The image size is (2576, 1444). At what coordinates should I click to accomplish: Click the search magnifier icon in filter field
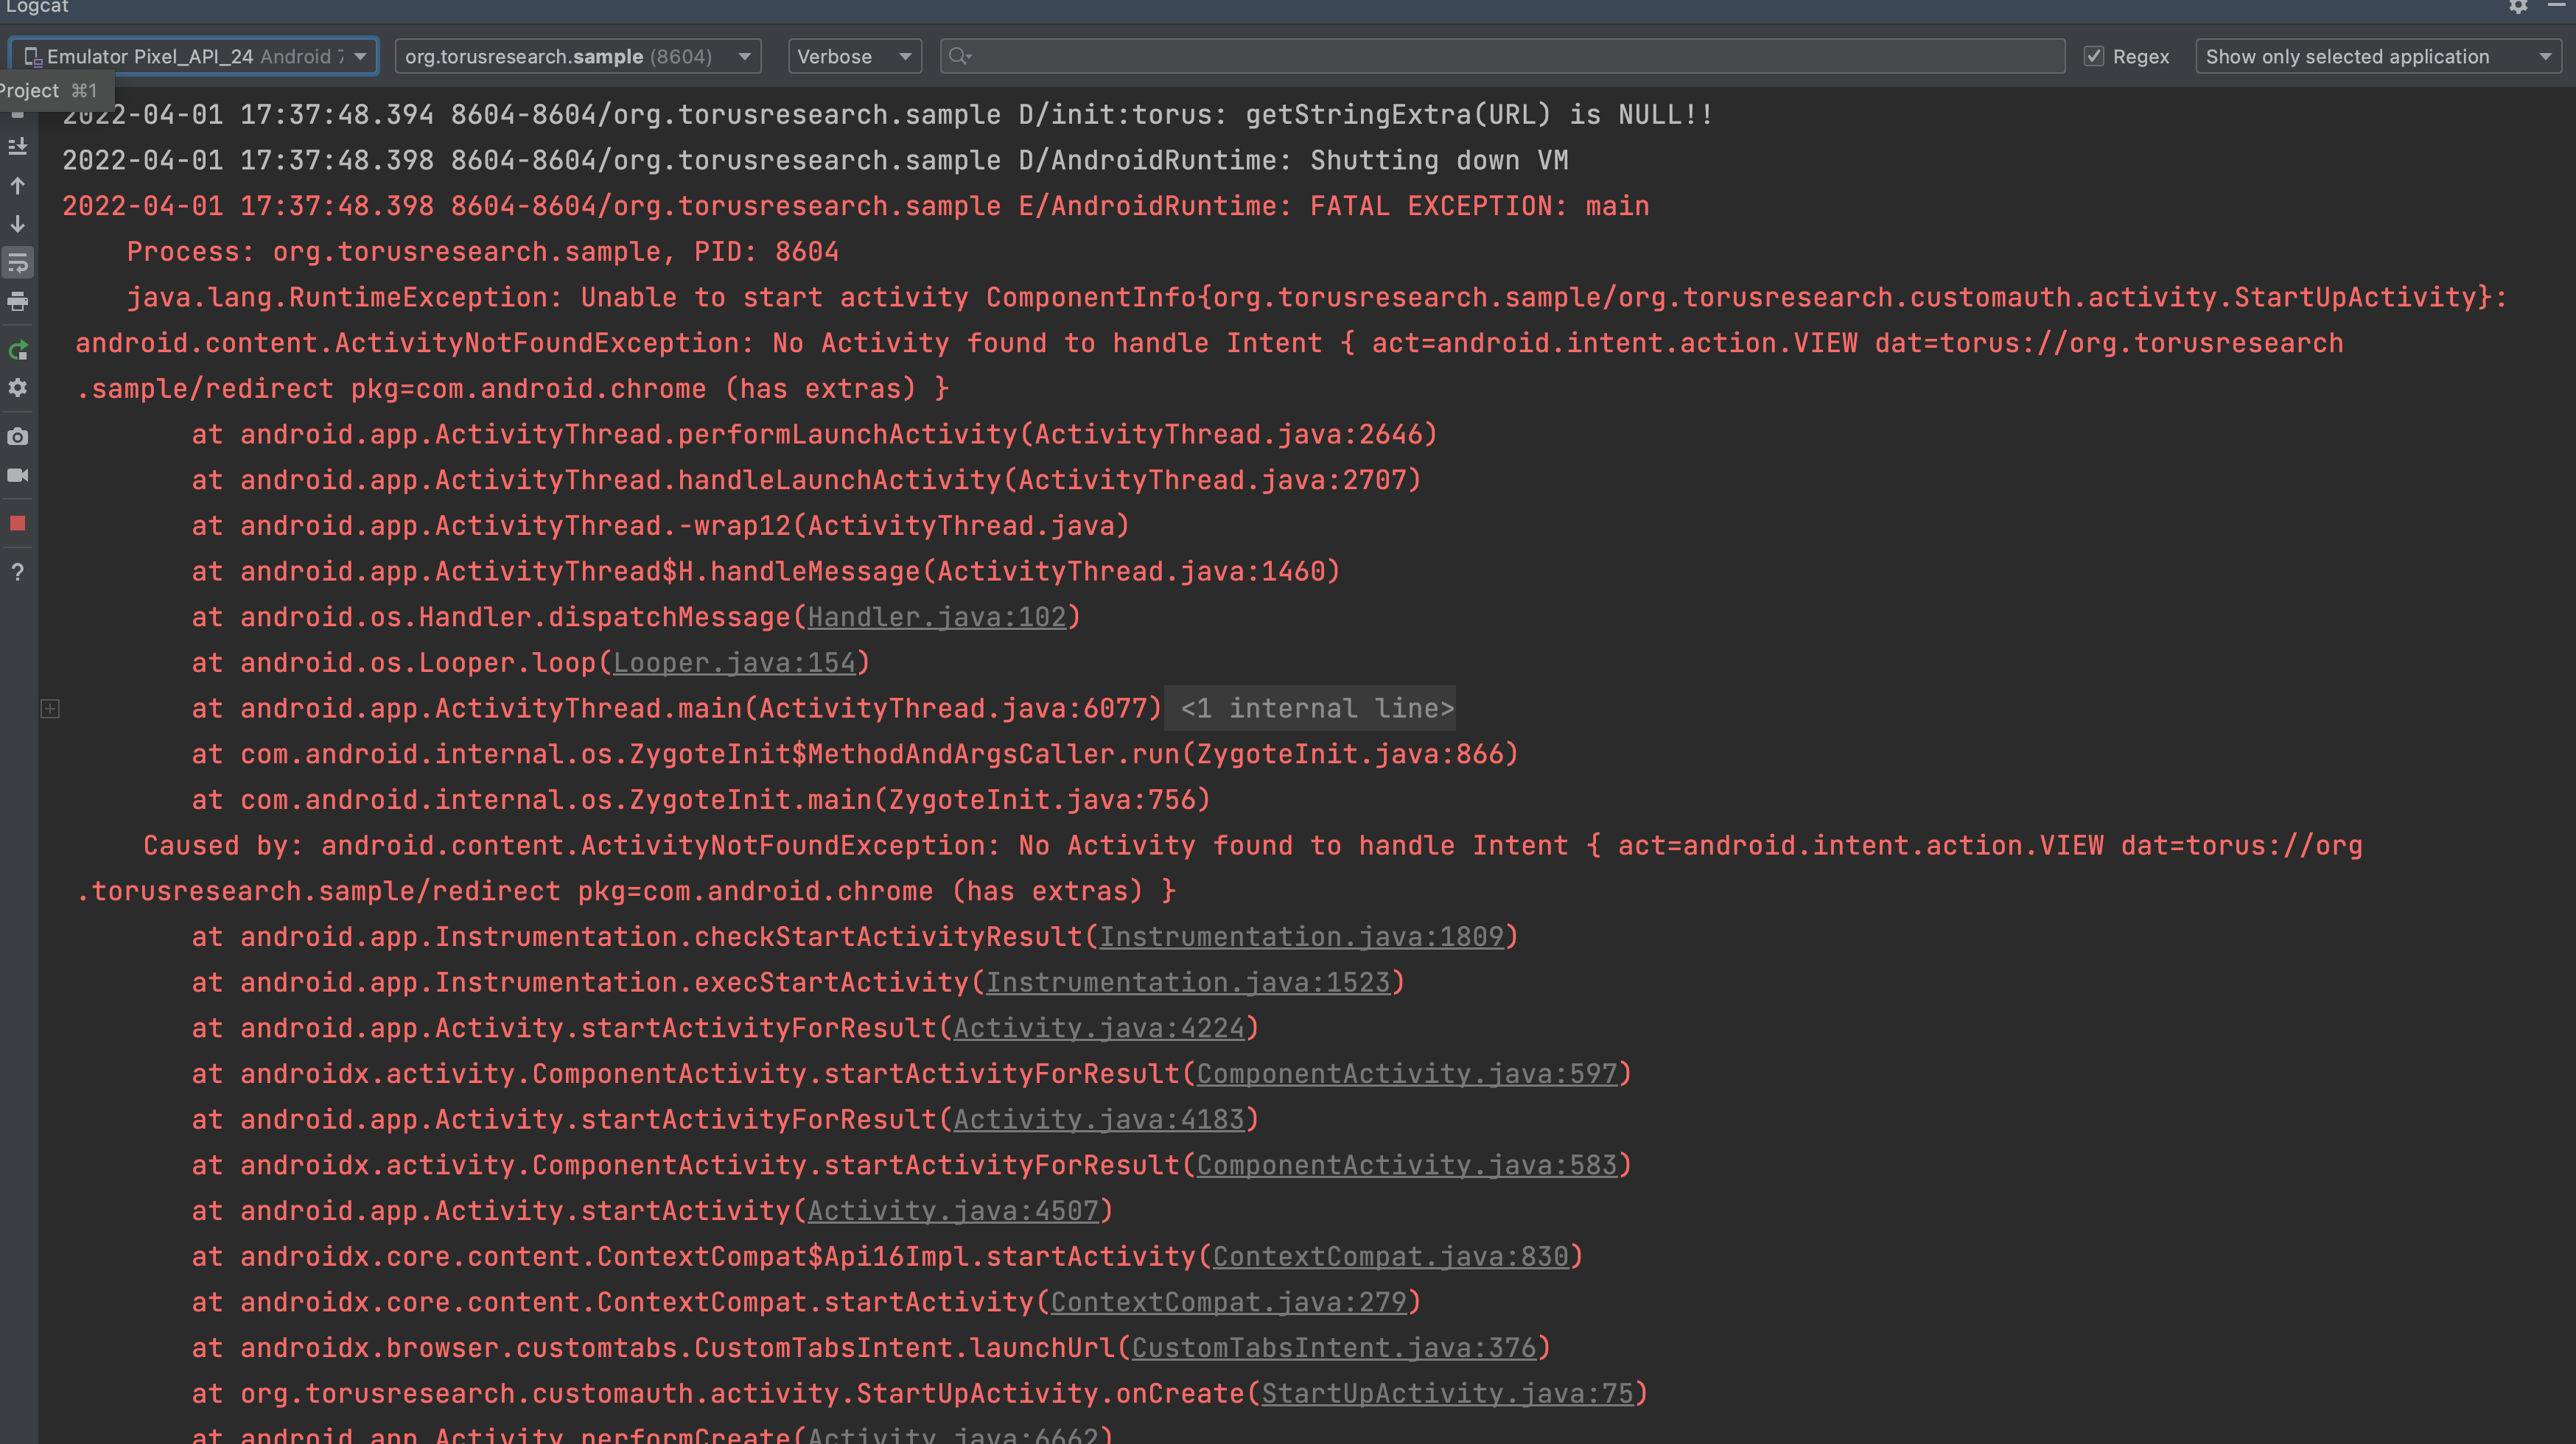coord(960,56)
